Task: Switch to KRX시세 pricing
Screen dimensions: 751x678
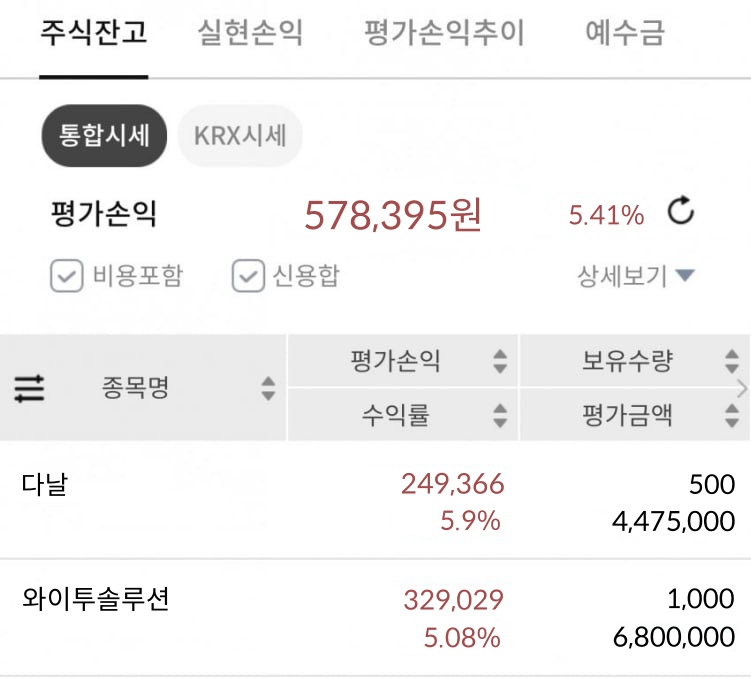Action: [x=240, y=135]
